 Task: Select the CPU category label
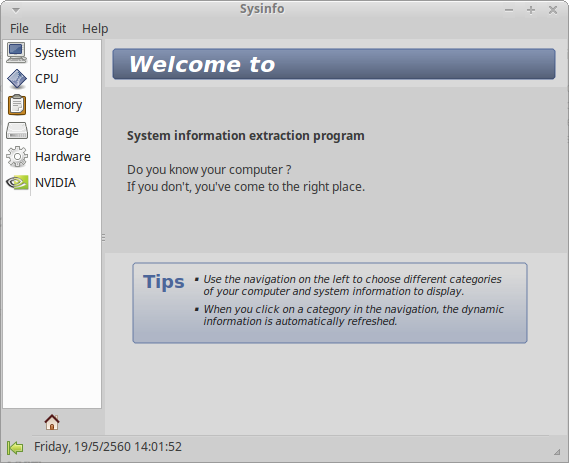(x=47, y=79)
